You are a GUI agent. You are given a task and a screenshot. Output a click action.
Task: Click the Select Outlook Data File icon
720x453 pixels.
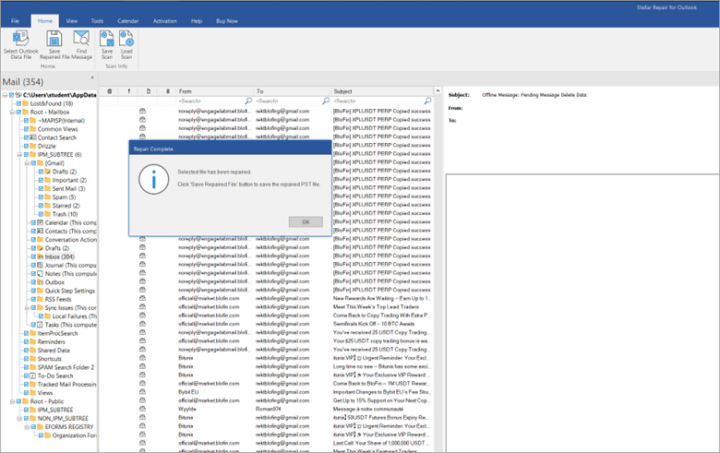(21, 39)
